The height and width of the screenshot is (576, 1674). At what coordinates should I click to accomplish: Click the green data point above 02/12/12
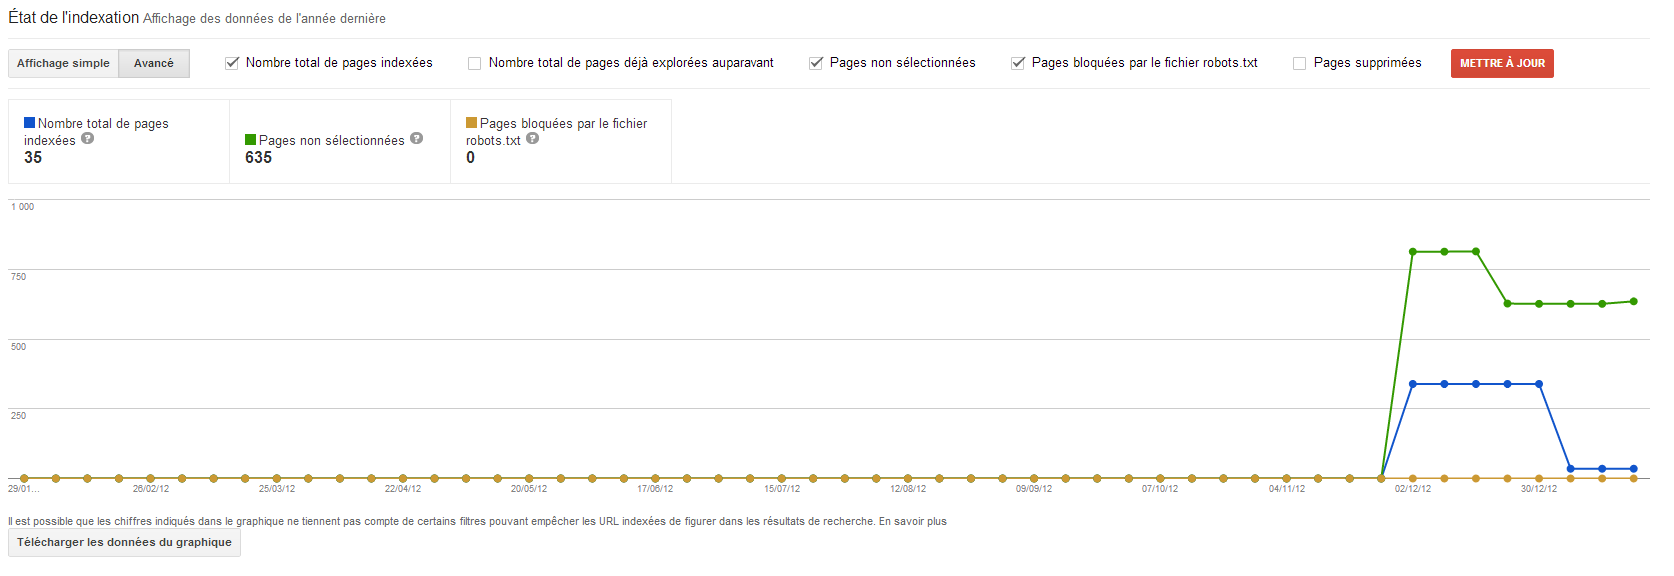(x=1413, y=252)
